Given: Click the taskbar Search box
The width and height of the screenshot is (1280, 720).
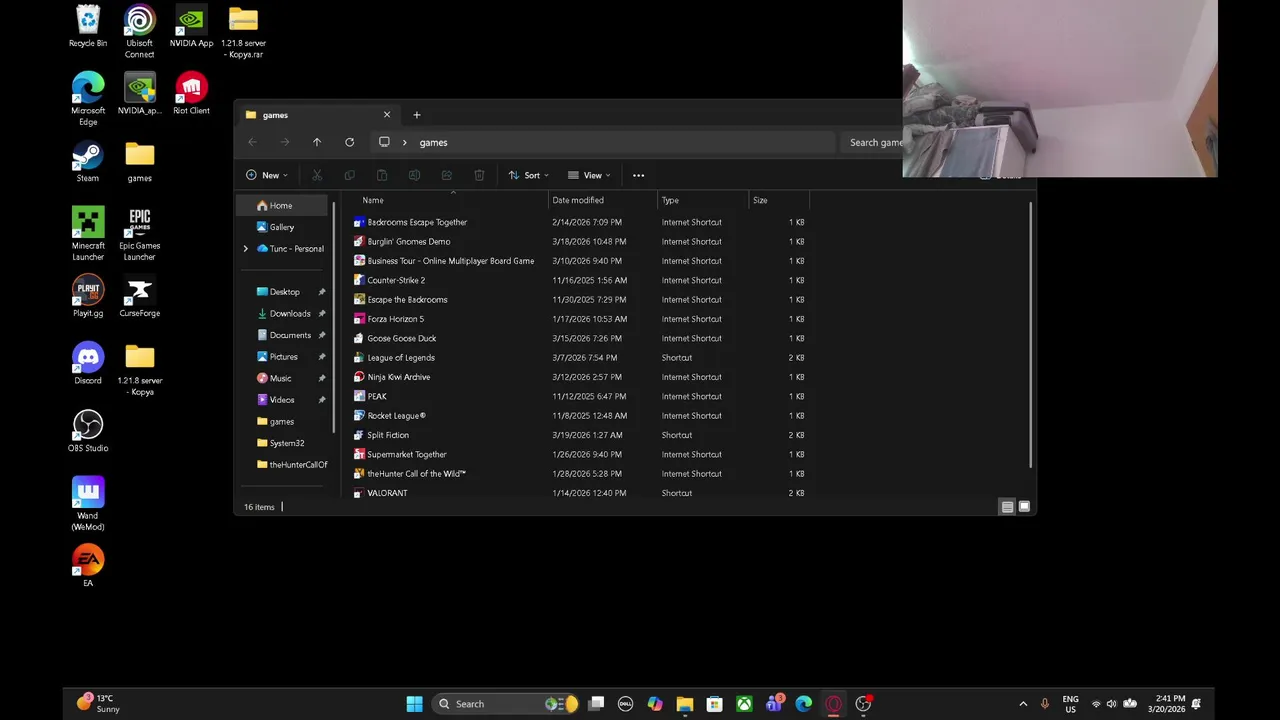Looking at the screenshot, I should (x=507, y=704).
